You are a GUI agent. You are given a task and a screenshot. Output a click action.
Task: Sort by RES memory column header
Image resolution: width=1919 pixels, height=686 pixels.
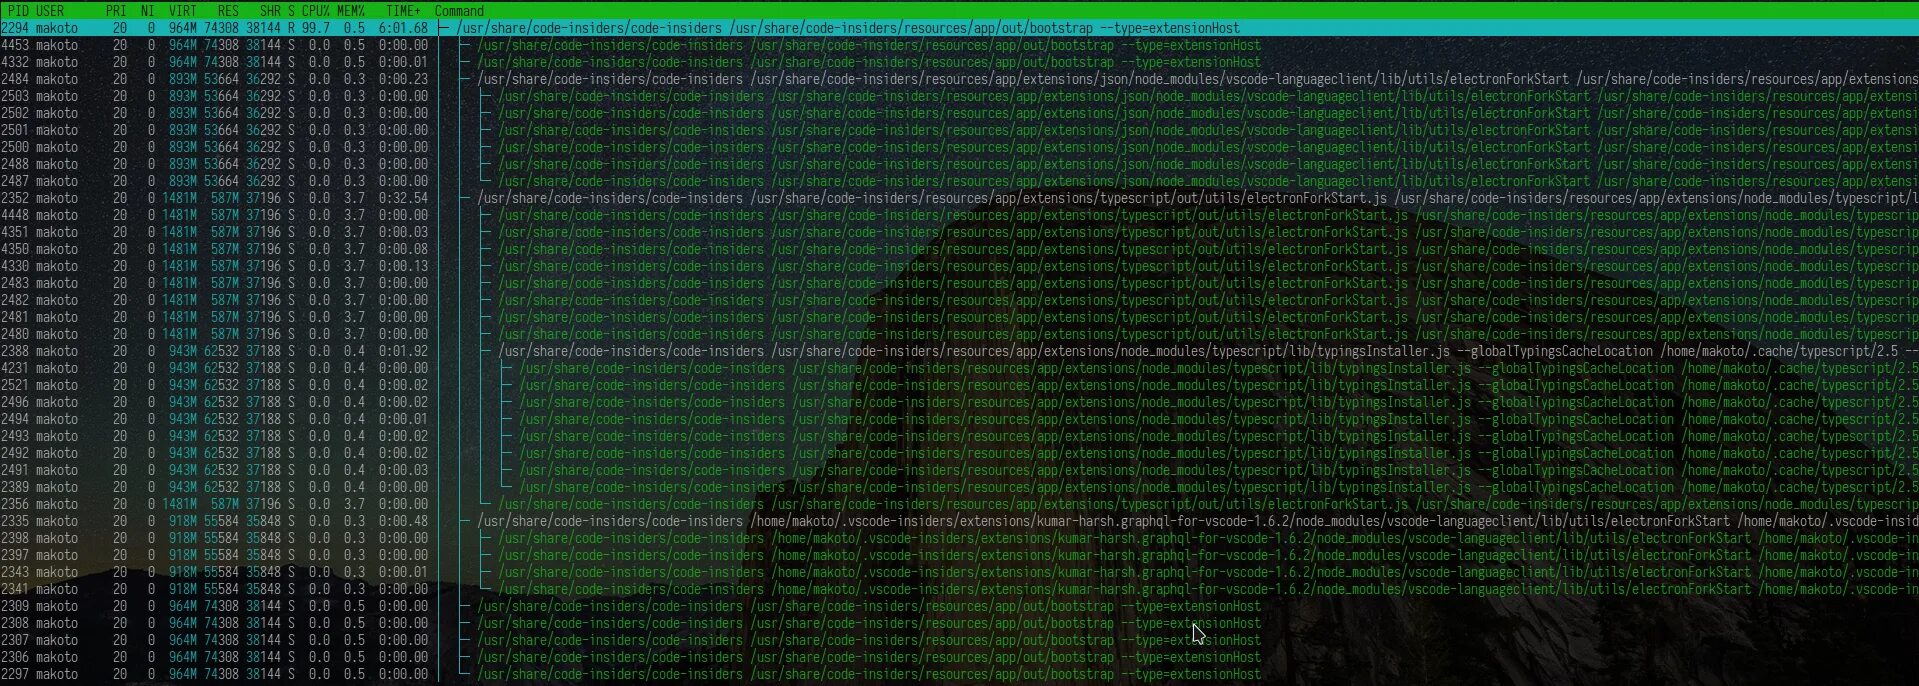(228, 11)
